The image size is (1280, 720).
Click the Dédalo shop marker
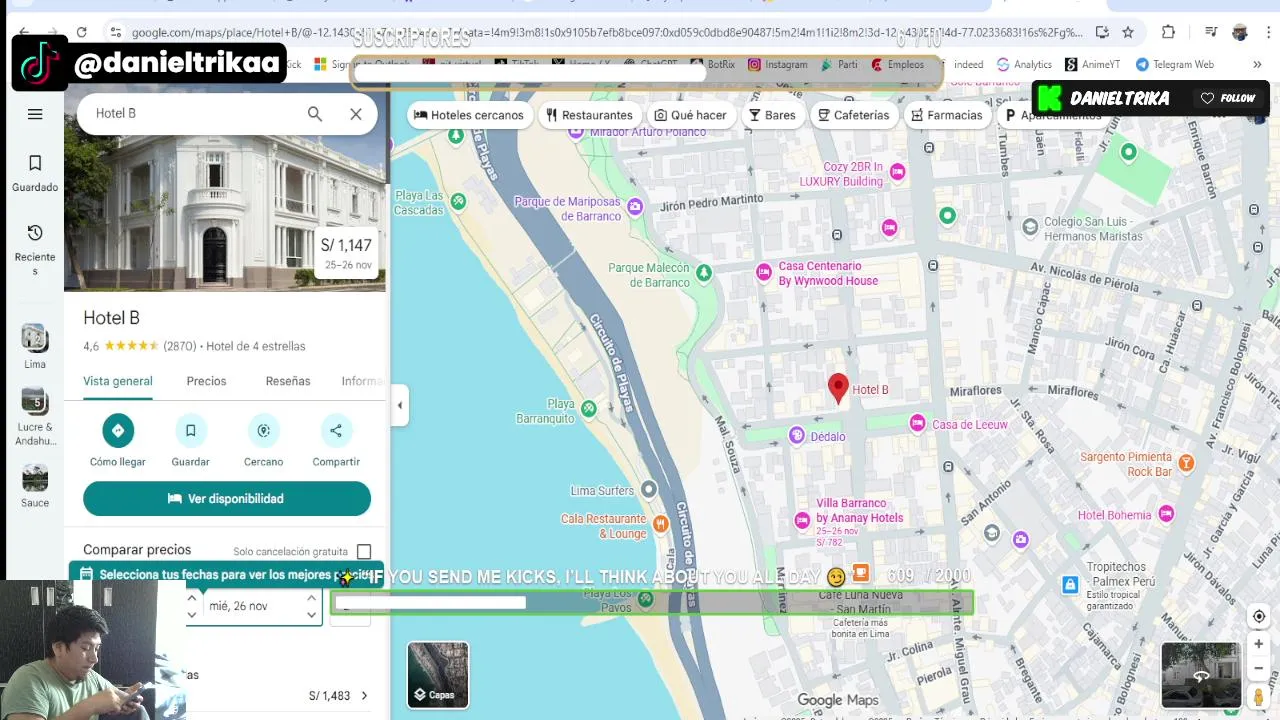click(x=797, y=435)
